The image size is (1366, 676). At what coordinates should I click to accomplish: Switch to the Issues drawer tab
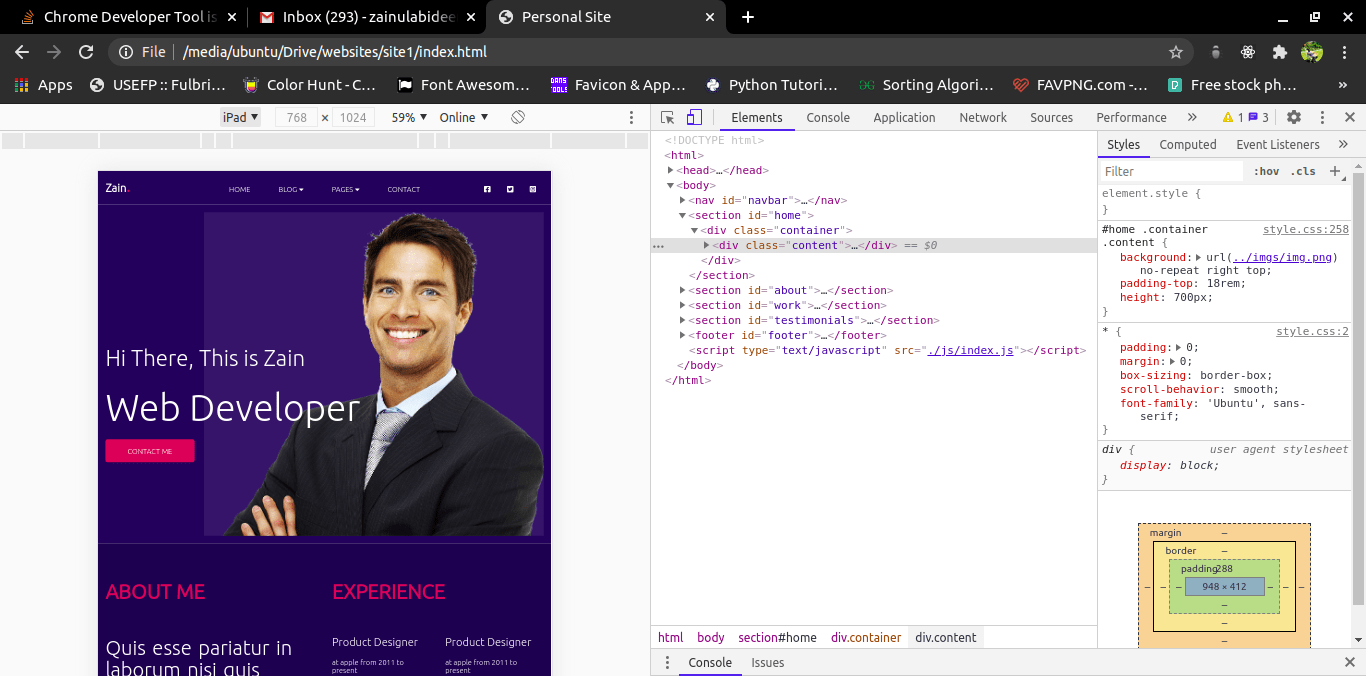tap(768, 662)
